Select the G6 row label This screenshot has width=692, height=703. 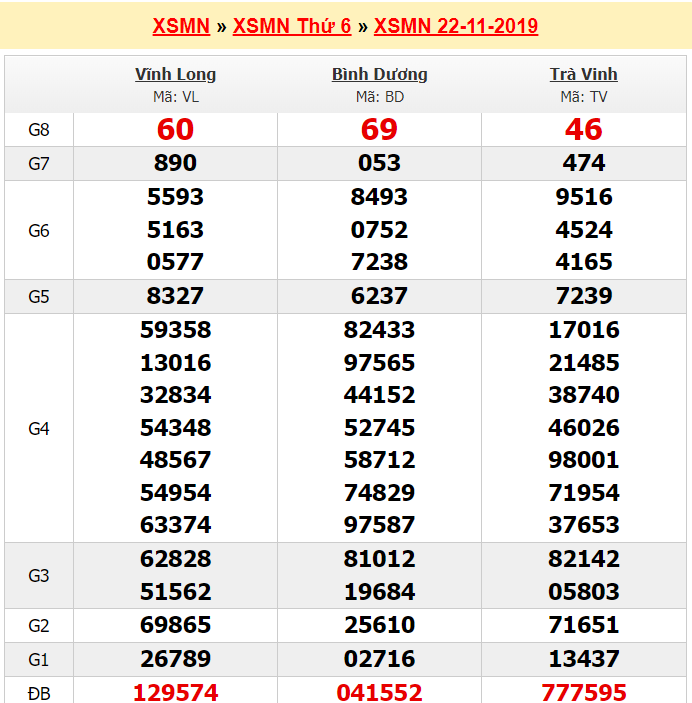39,231
